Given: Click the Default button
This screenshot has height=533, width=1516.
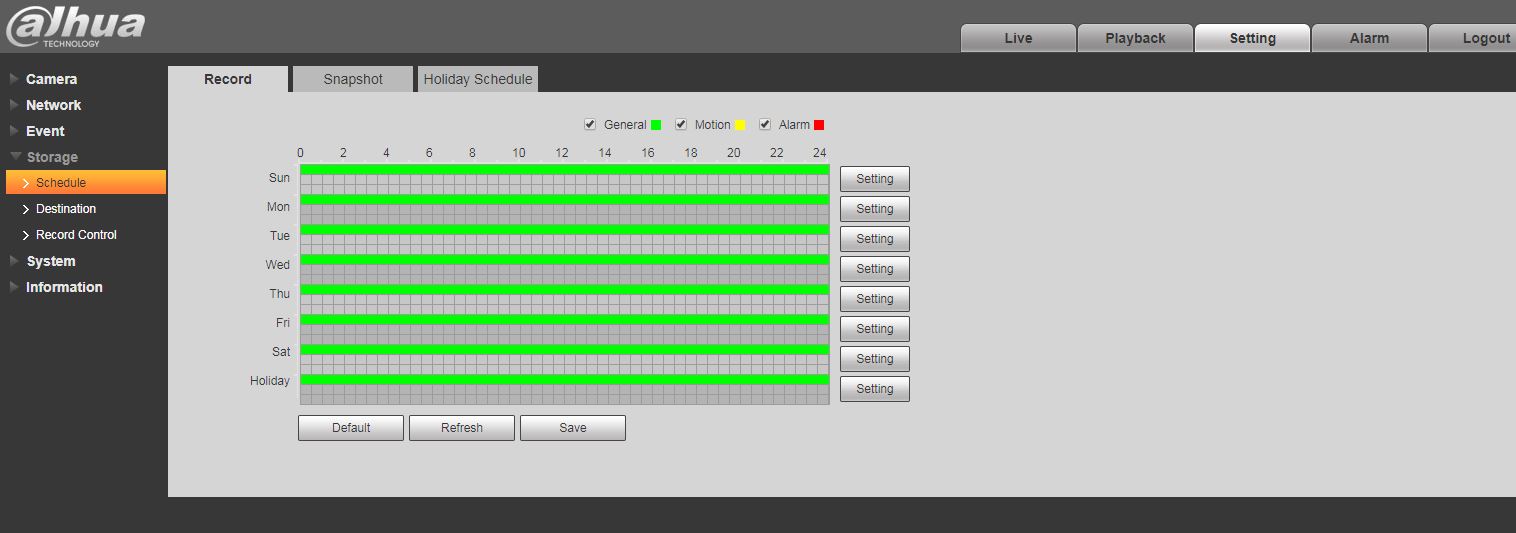Looking at the screenshot, I should click(x=351, y=428).
